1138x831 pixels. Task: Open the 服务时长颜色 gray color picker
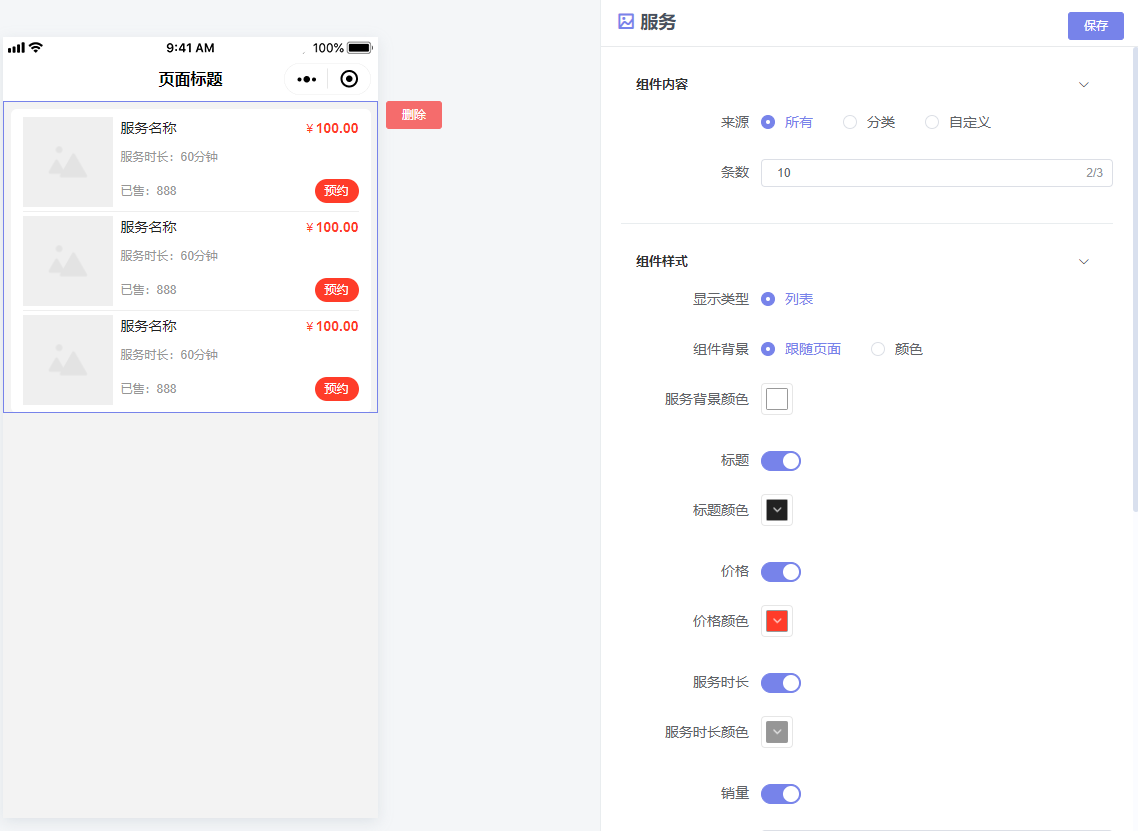777,732
